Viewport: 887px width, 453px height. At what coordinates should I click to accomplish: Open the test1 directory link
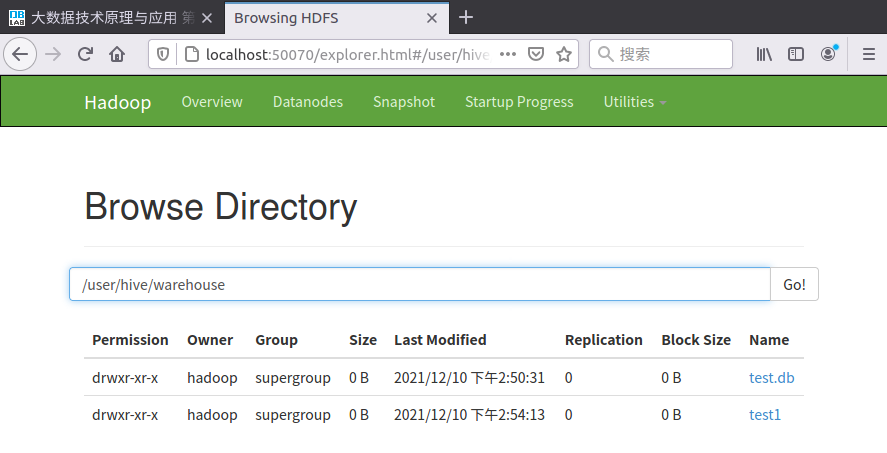(765, 414)
